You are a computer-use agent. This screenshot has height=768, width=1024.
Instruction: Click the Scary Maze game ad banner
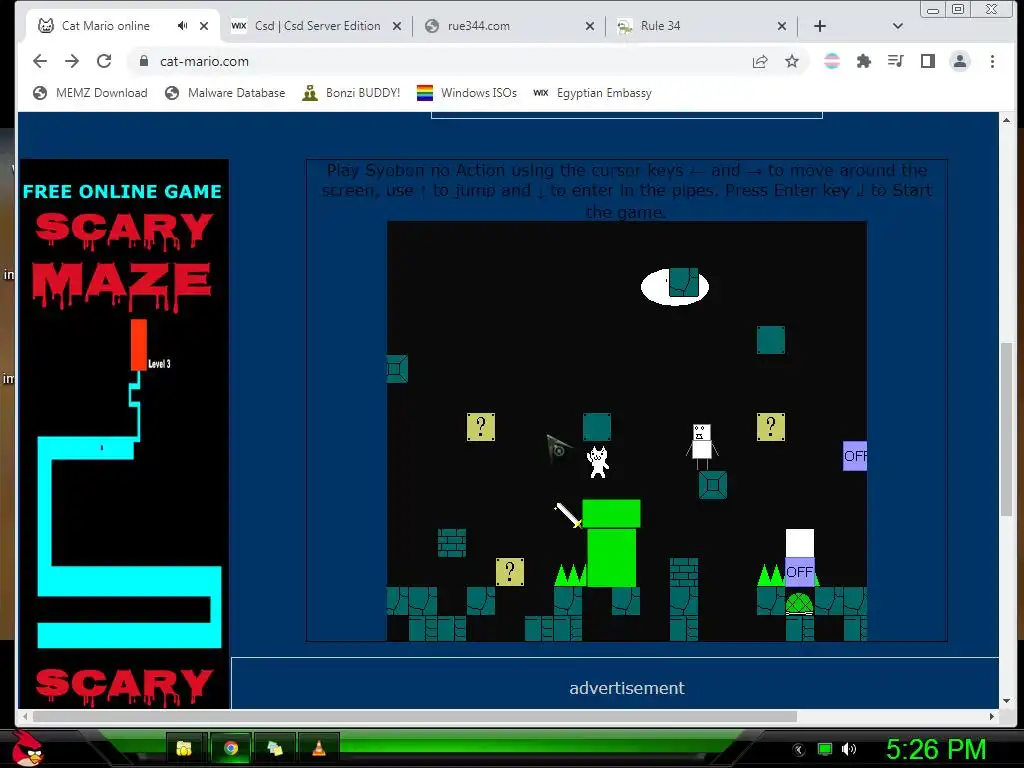point(125,434)
